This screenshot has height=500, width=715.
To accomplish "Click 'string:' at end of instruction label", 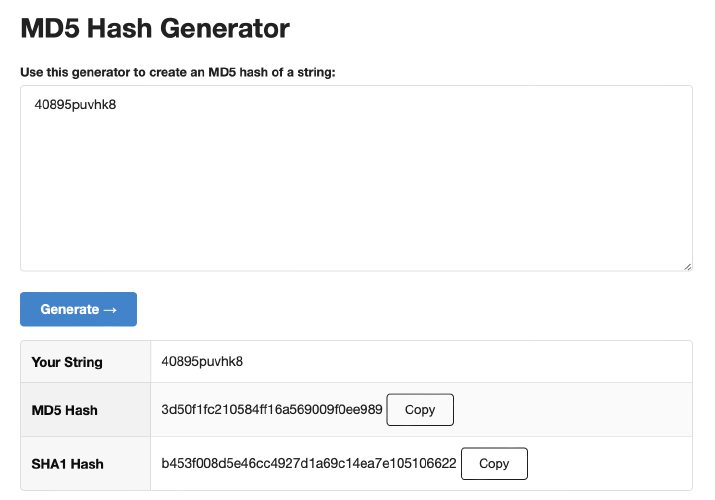I will click(316, 72).
